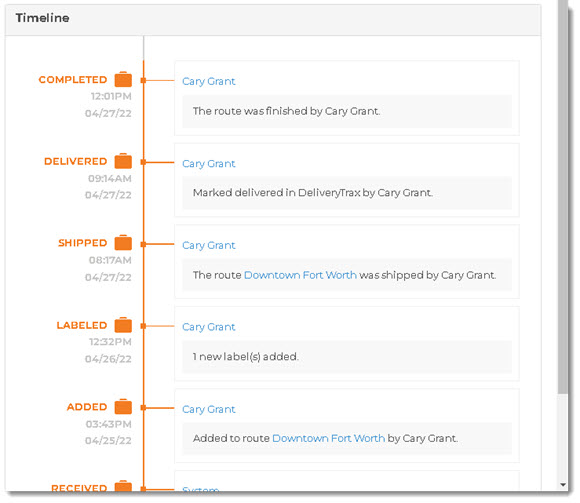Image resolution: width=580 pixels, height=503 pixels.
Task: Click the ADDED package icon
Action: 123,406
